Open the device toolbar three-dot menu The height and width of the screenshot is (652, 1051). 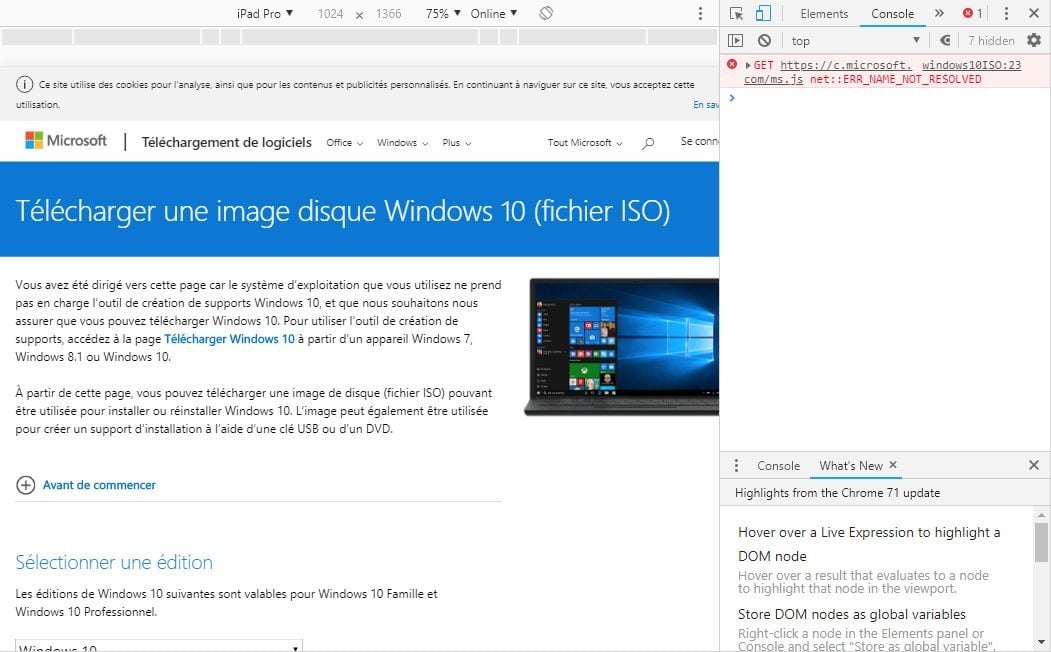[700, 13]
